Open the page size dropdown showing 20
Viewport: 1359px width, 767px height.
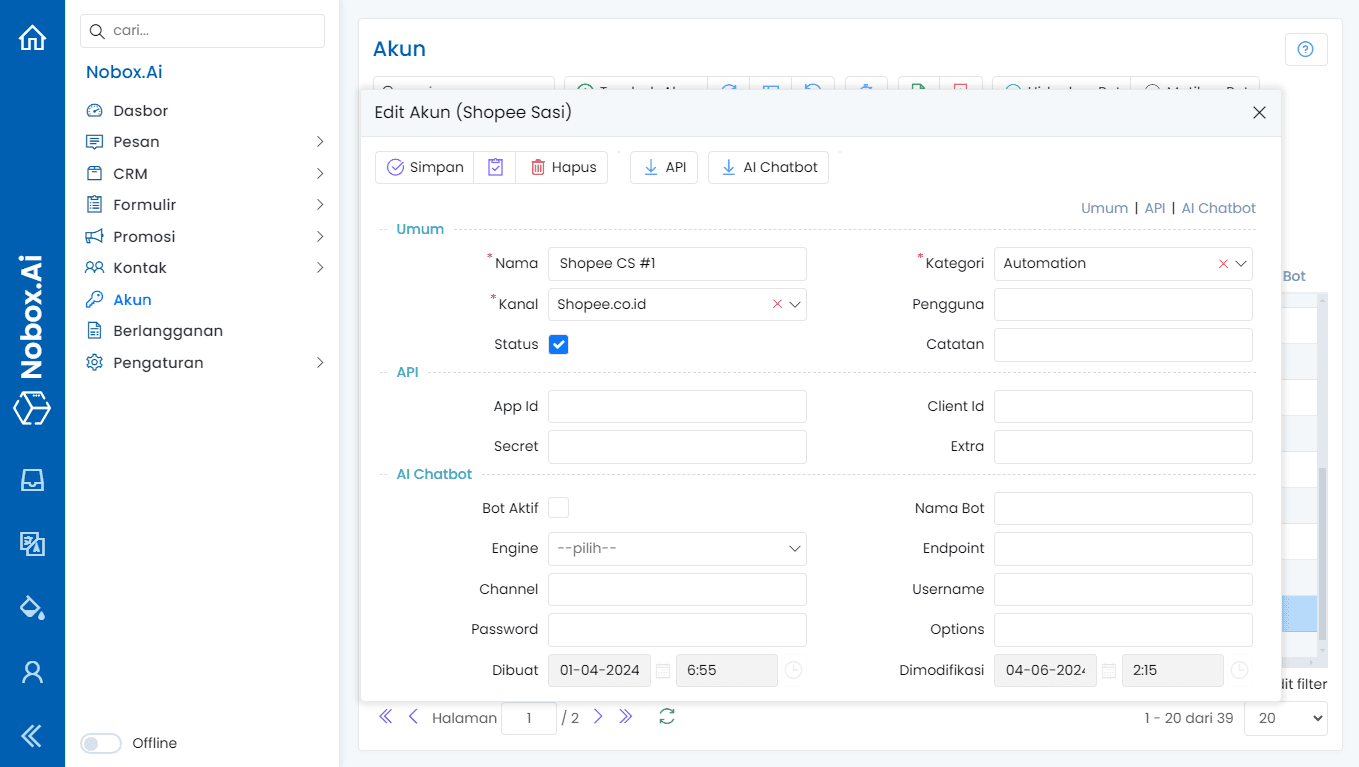pos(1285,718)
